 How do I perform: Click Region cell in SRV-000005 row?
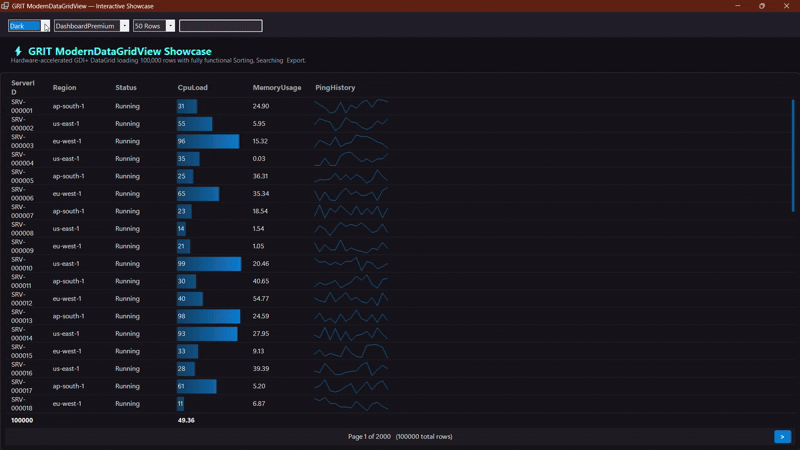(68, 176)
